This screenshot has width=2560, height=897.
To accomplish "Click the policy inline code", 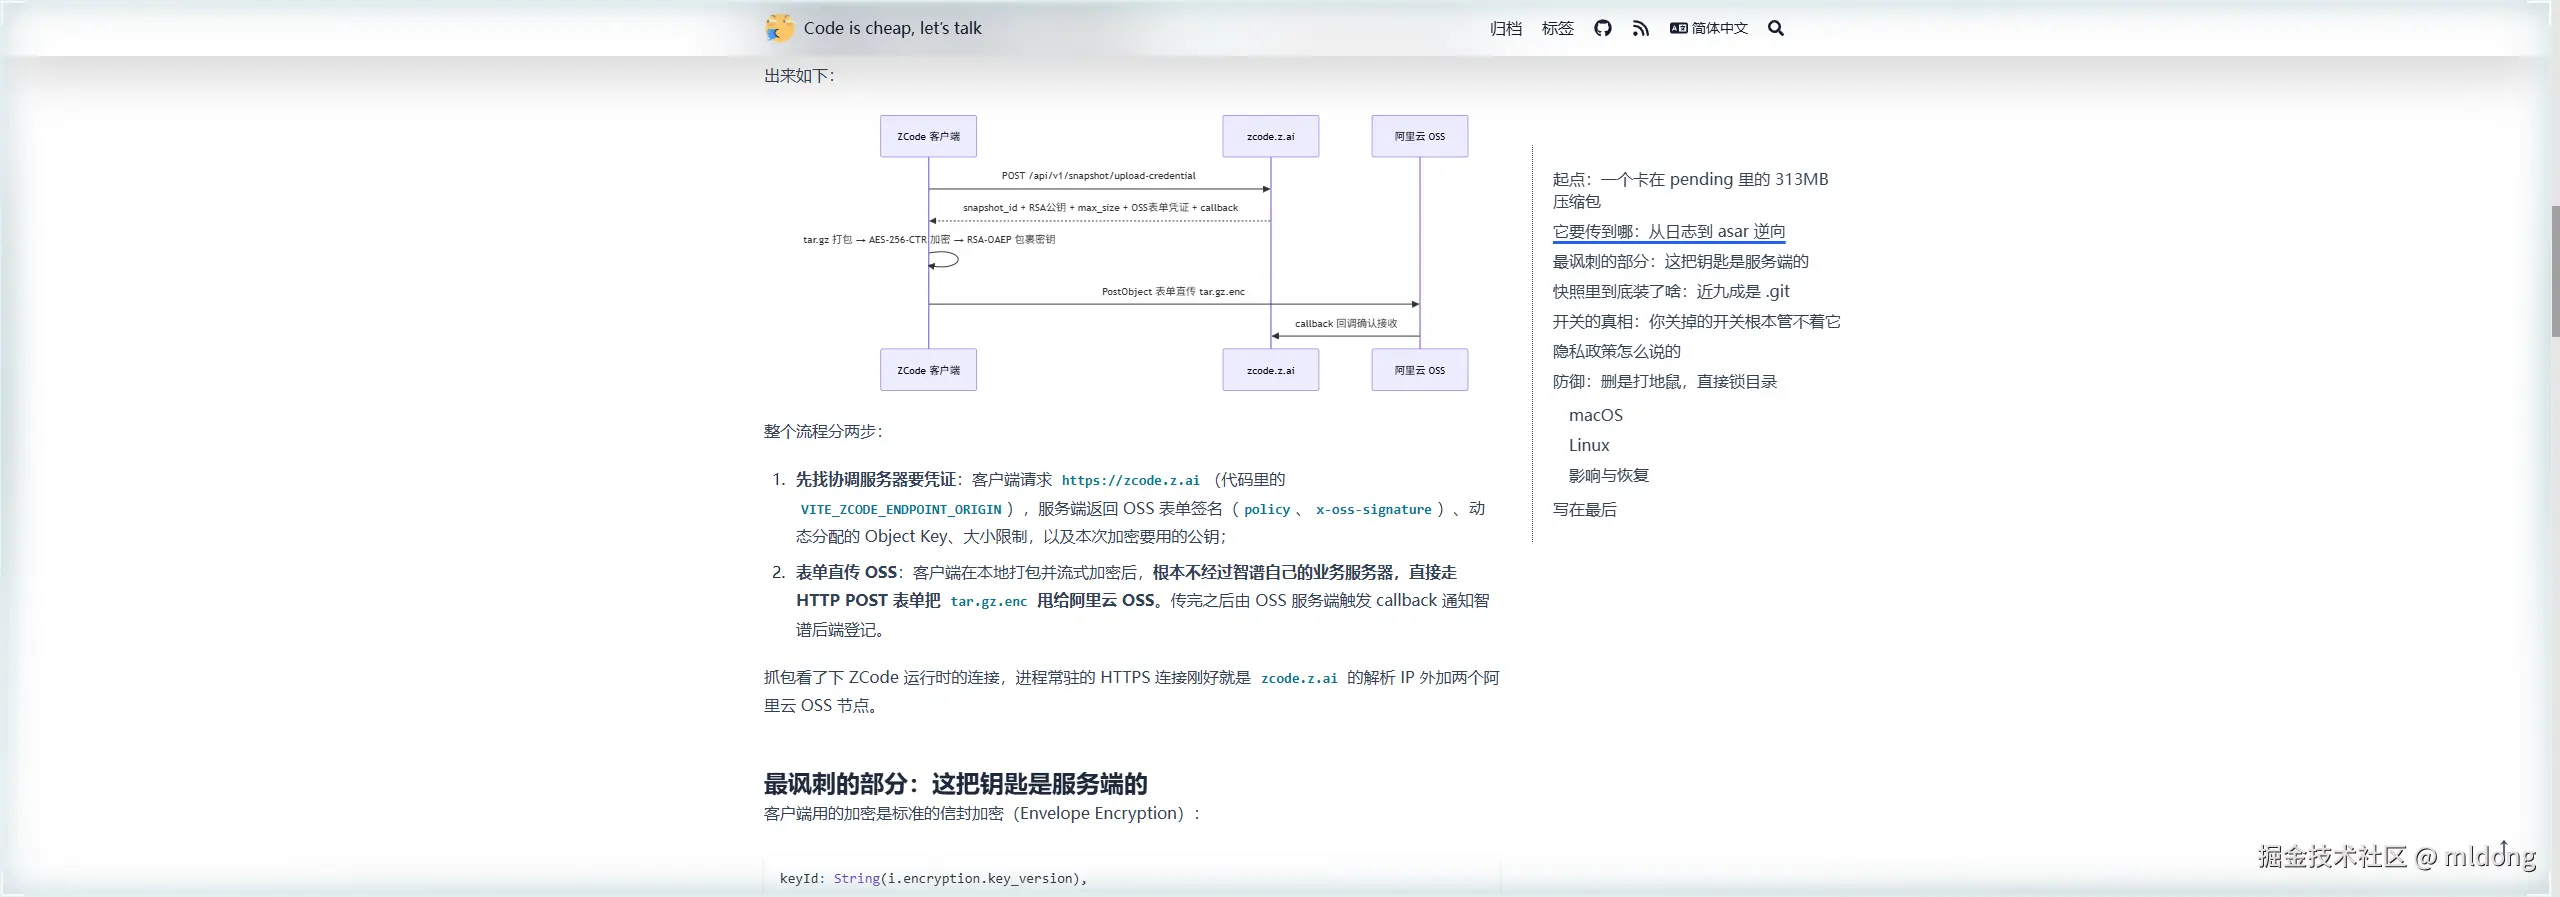I will pyautogui.click(x=1267, y=509).
